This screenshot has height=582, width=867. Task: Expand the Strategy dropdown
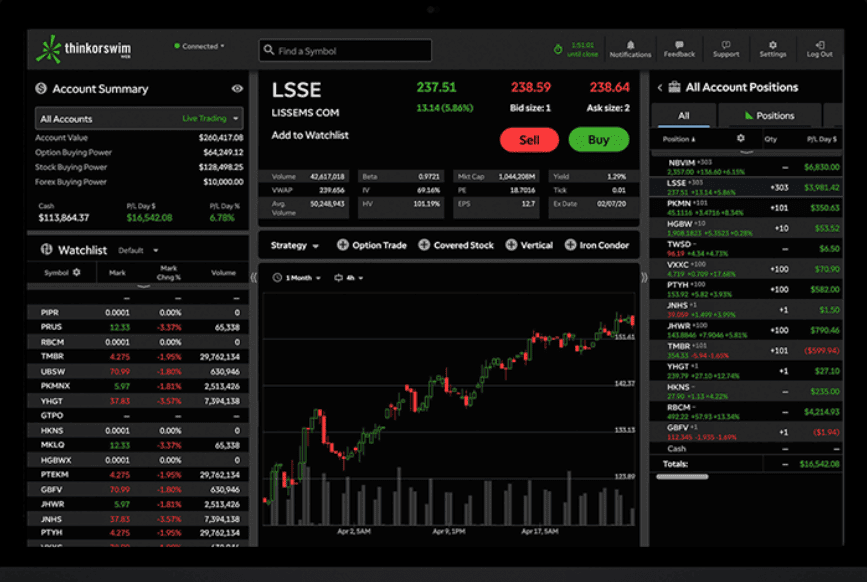294,244
